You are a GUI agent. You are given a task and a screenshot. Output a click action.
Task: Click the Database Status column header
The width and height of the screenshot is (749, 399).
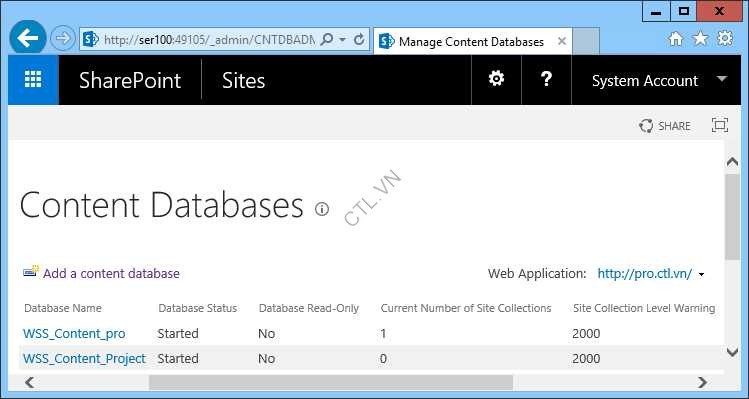coord(198,308)
